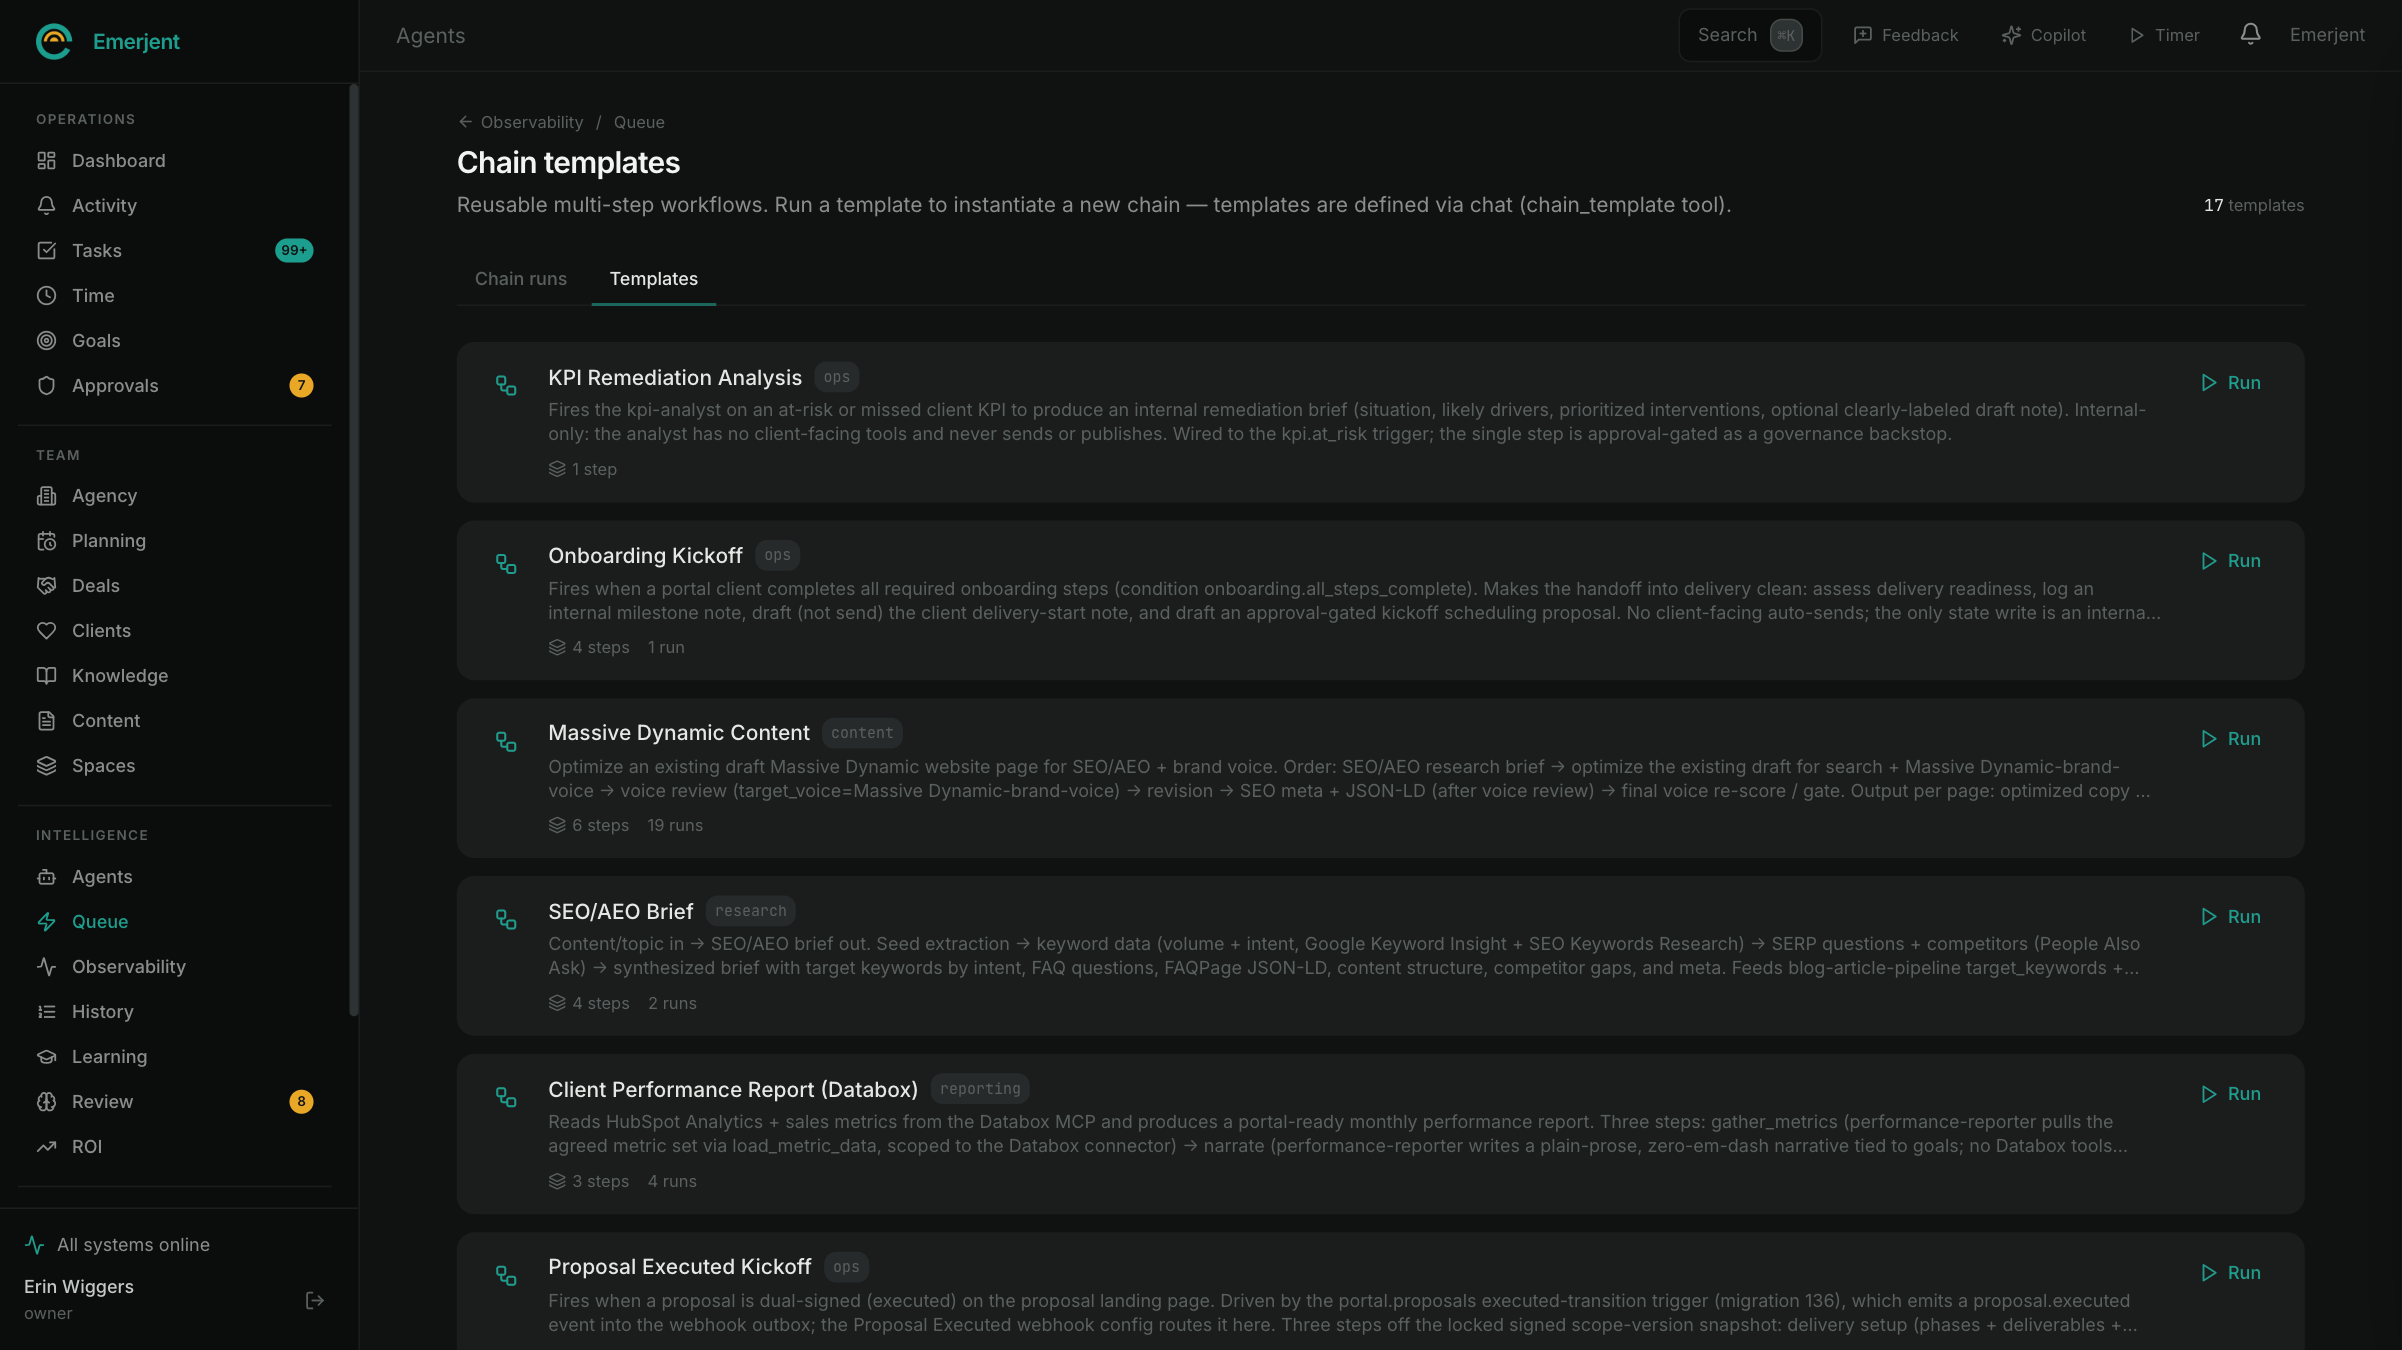Launch Copilot from the top bar
Viewport: 2402px width, 1350px height.
coord(2043,35)
